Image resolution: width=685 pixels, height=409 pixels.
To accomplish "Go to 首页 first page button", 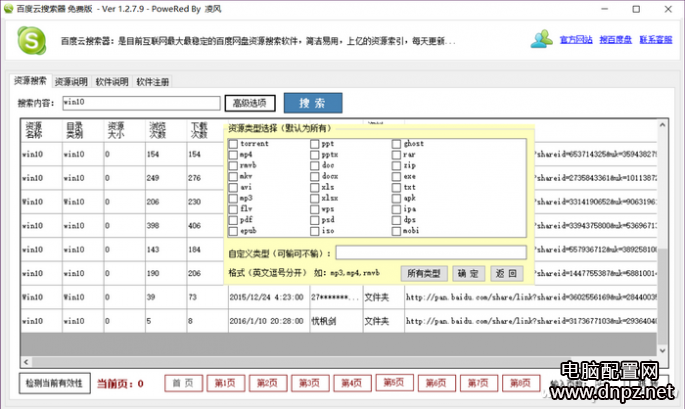I will (183, 383).
